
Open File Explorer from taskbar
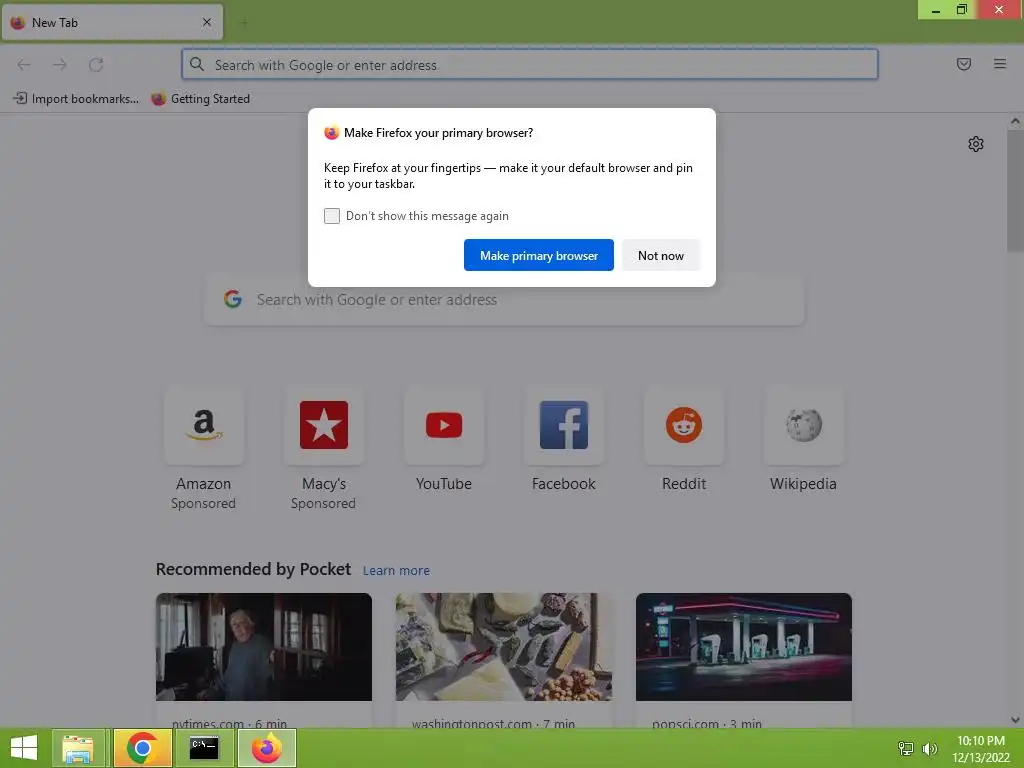click(x=78, y=748)
